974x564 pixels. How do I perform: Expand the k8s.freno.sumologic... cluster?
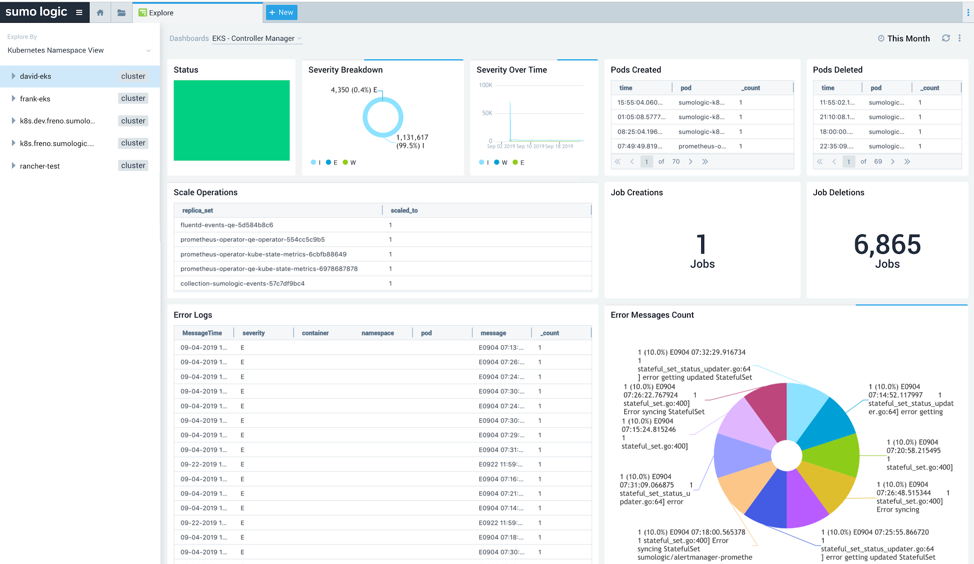point(13,143)
